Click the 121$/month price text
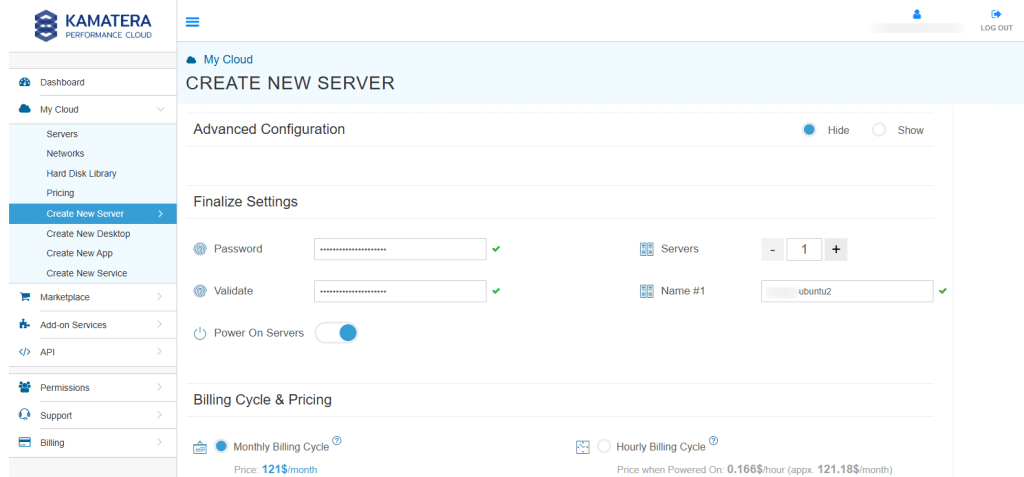This screenshot has height=477, width=1024. (x=289, y=469)
